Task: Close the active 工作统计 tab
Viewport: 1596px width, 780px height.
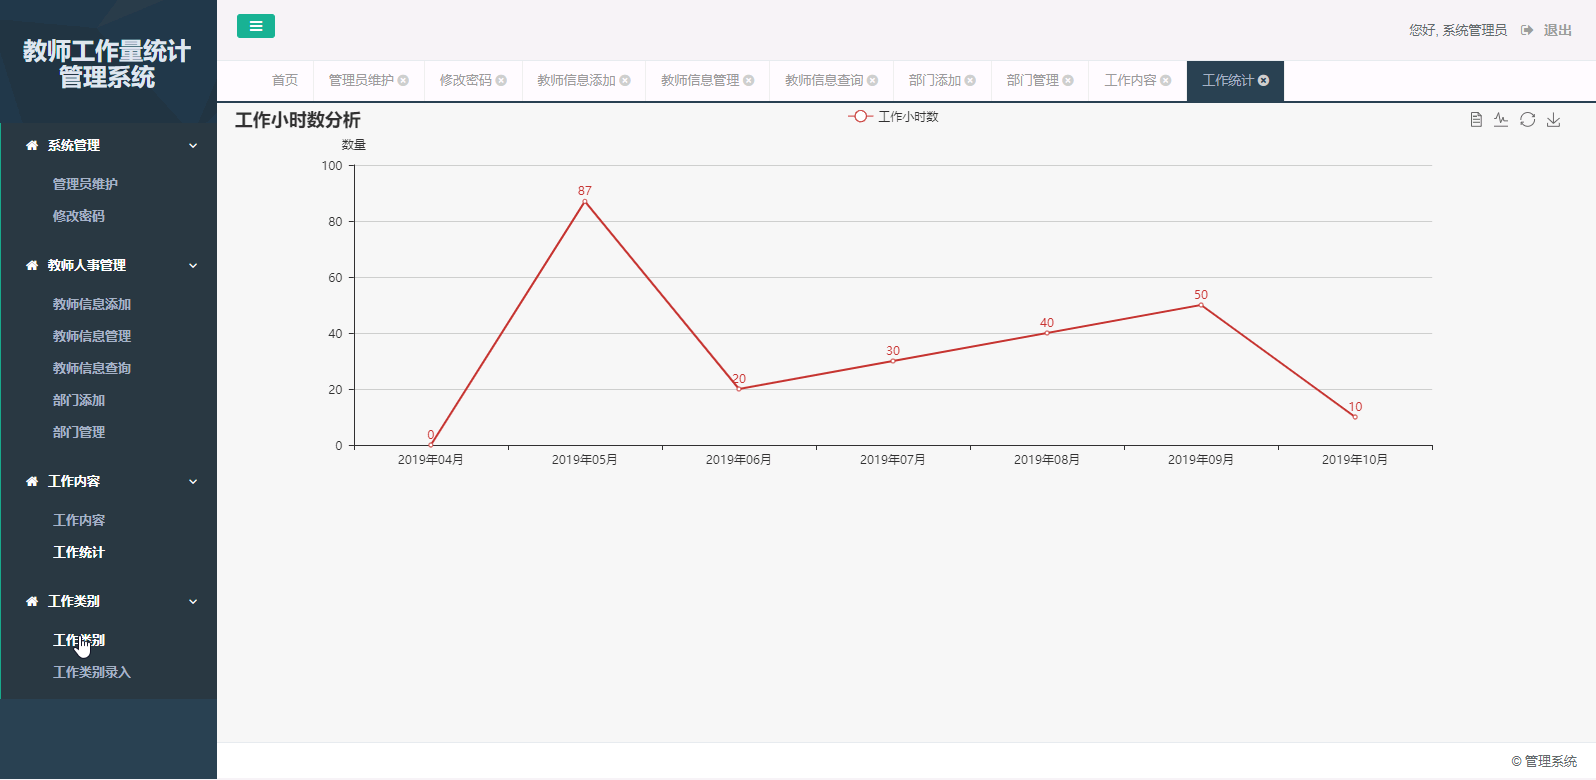Action: click(x=1264, y=80)
